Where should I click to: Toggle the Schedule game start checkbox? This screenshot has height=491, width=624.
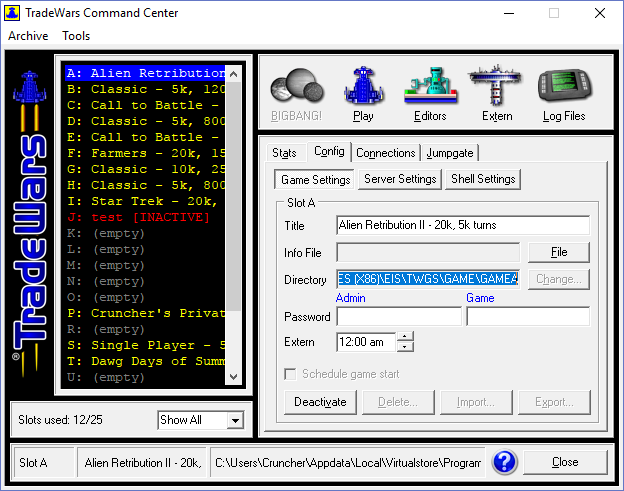291,373
